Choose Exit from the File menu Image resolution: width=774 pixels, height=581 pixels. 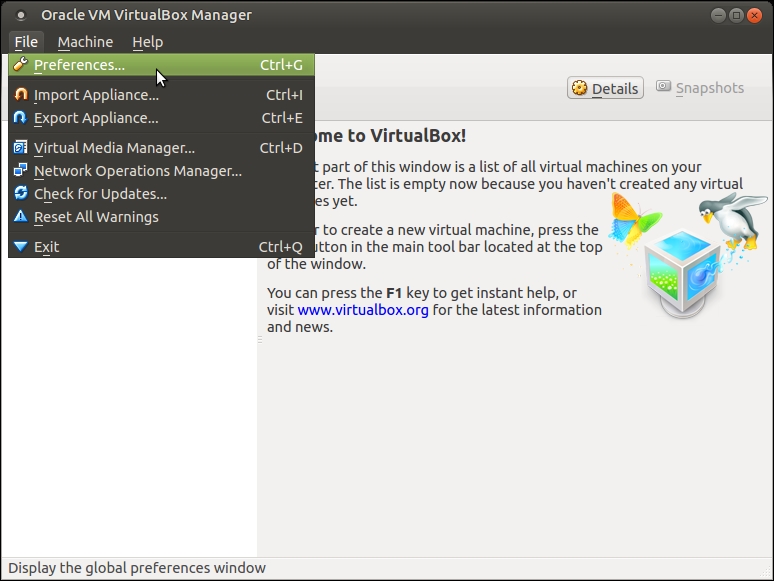pos(161,246)
